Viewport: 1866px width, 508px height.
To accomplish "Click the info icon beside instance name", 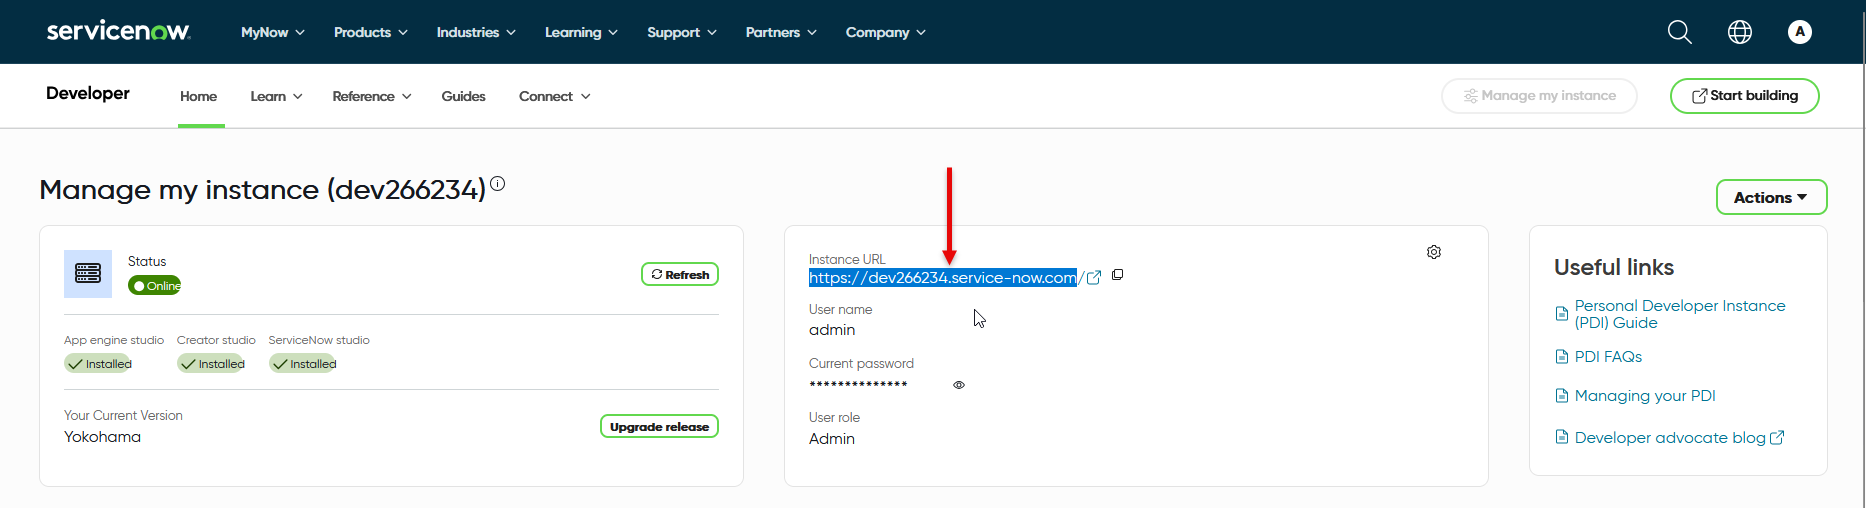I will pyautogui.click(x=497, y=184).
